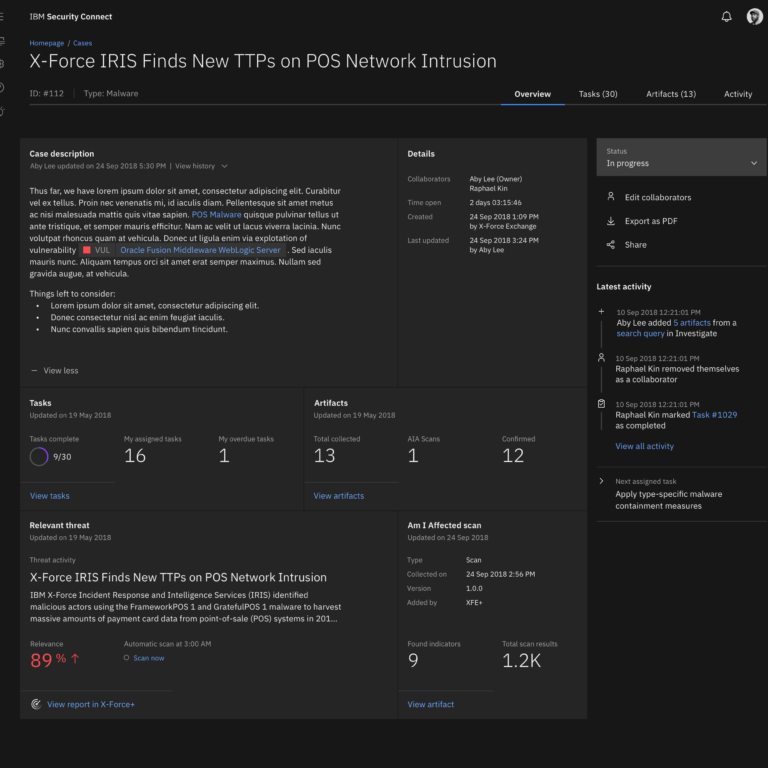Viewport: 768px width, 768px height.
Task: Click Total scan results 1.2K
Action: pos(521,660)
